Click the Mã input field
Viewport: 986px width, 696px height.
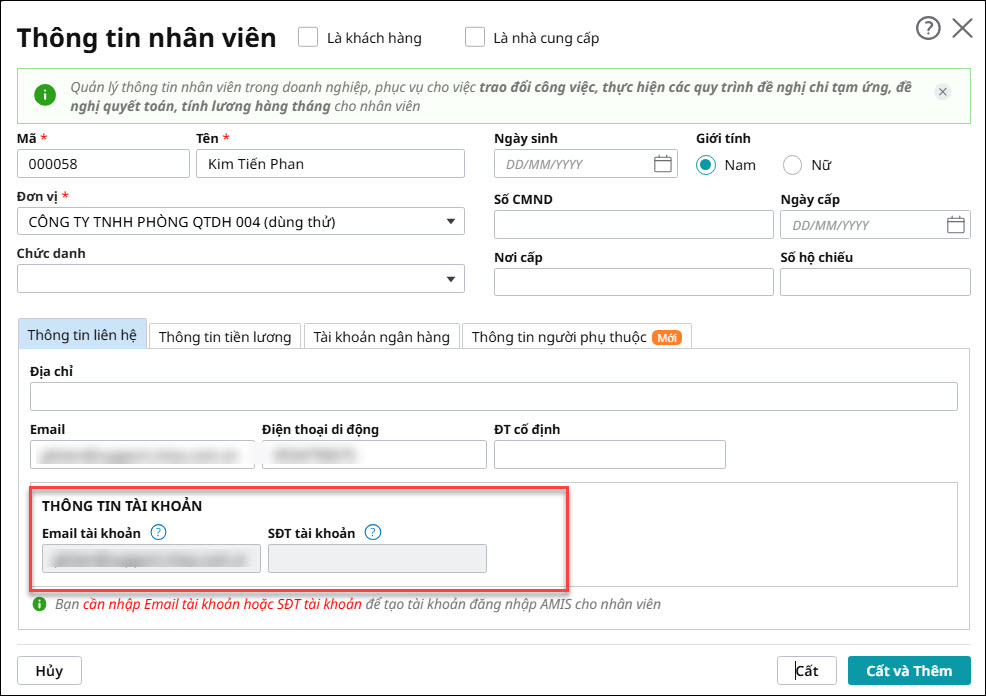[103, 163]
